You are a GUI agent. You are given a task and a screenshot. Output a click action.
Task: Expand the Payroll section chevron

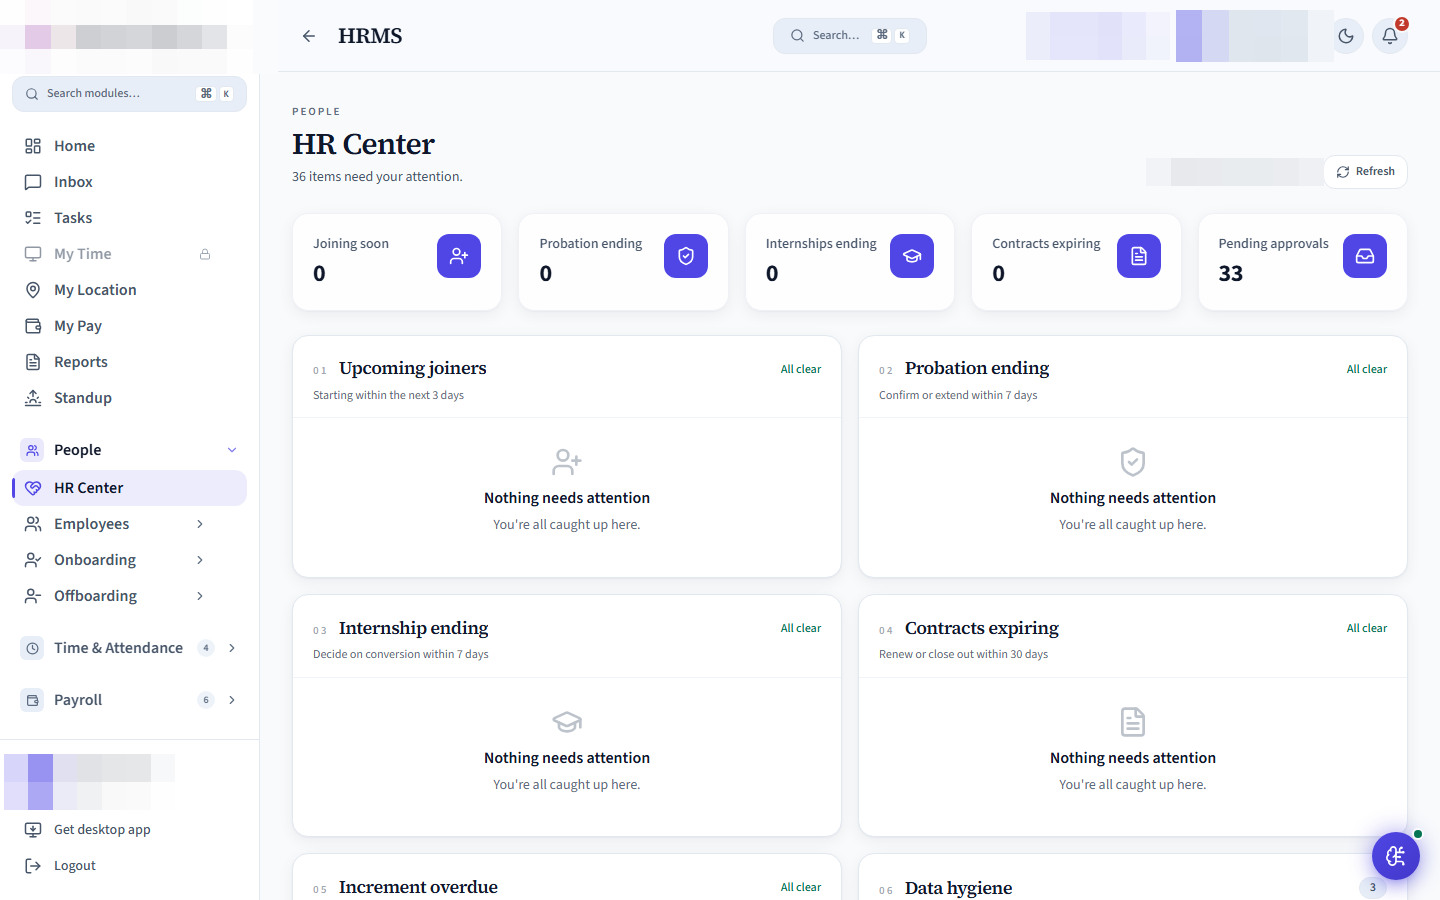click(x=232, y=700)
